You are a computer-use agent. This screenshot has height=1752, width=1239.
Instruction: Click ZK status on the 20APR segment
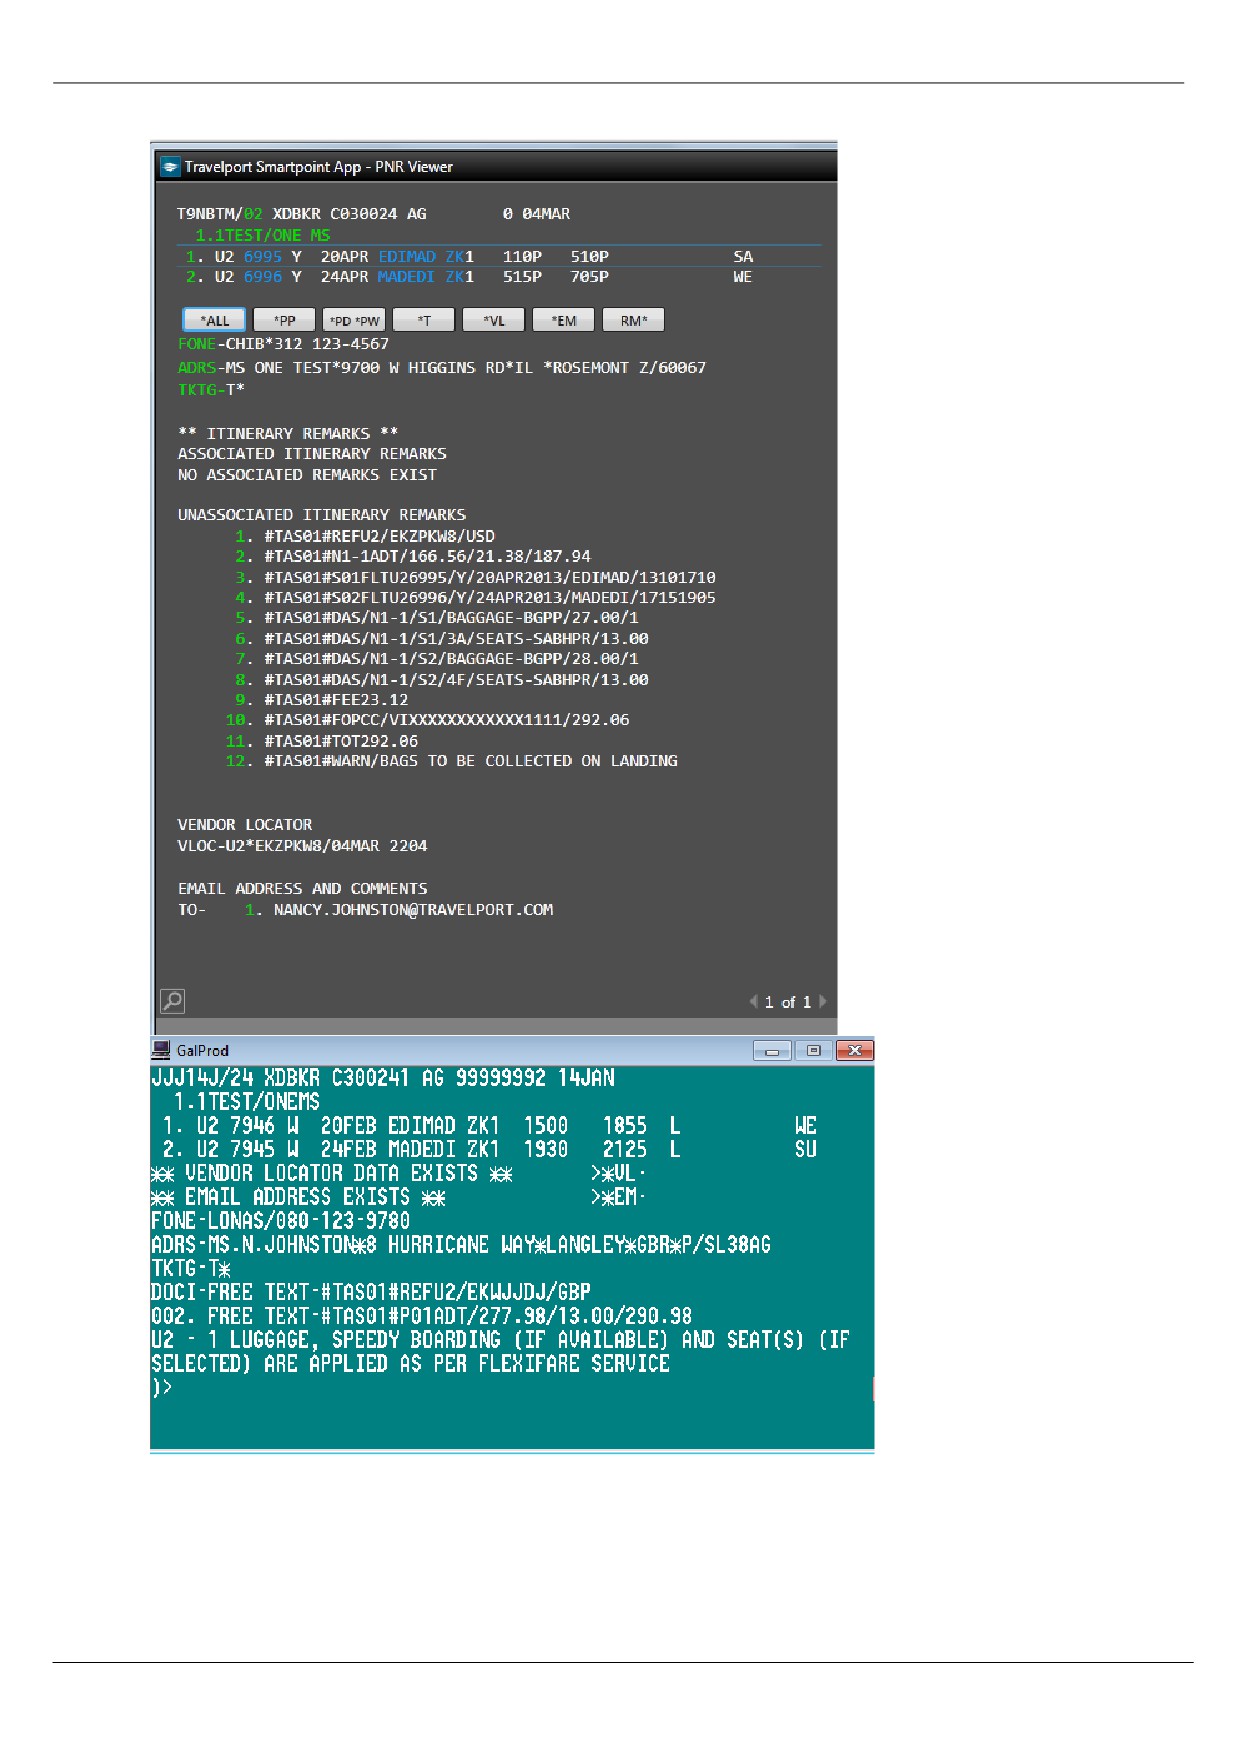455,257
